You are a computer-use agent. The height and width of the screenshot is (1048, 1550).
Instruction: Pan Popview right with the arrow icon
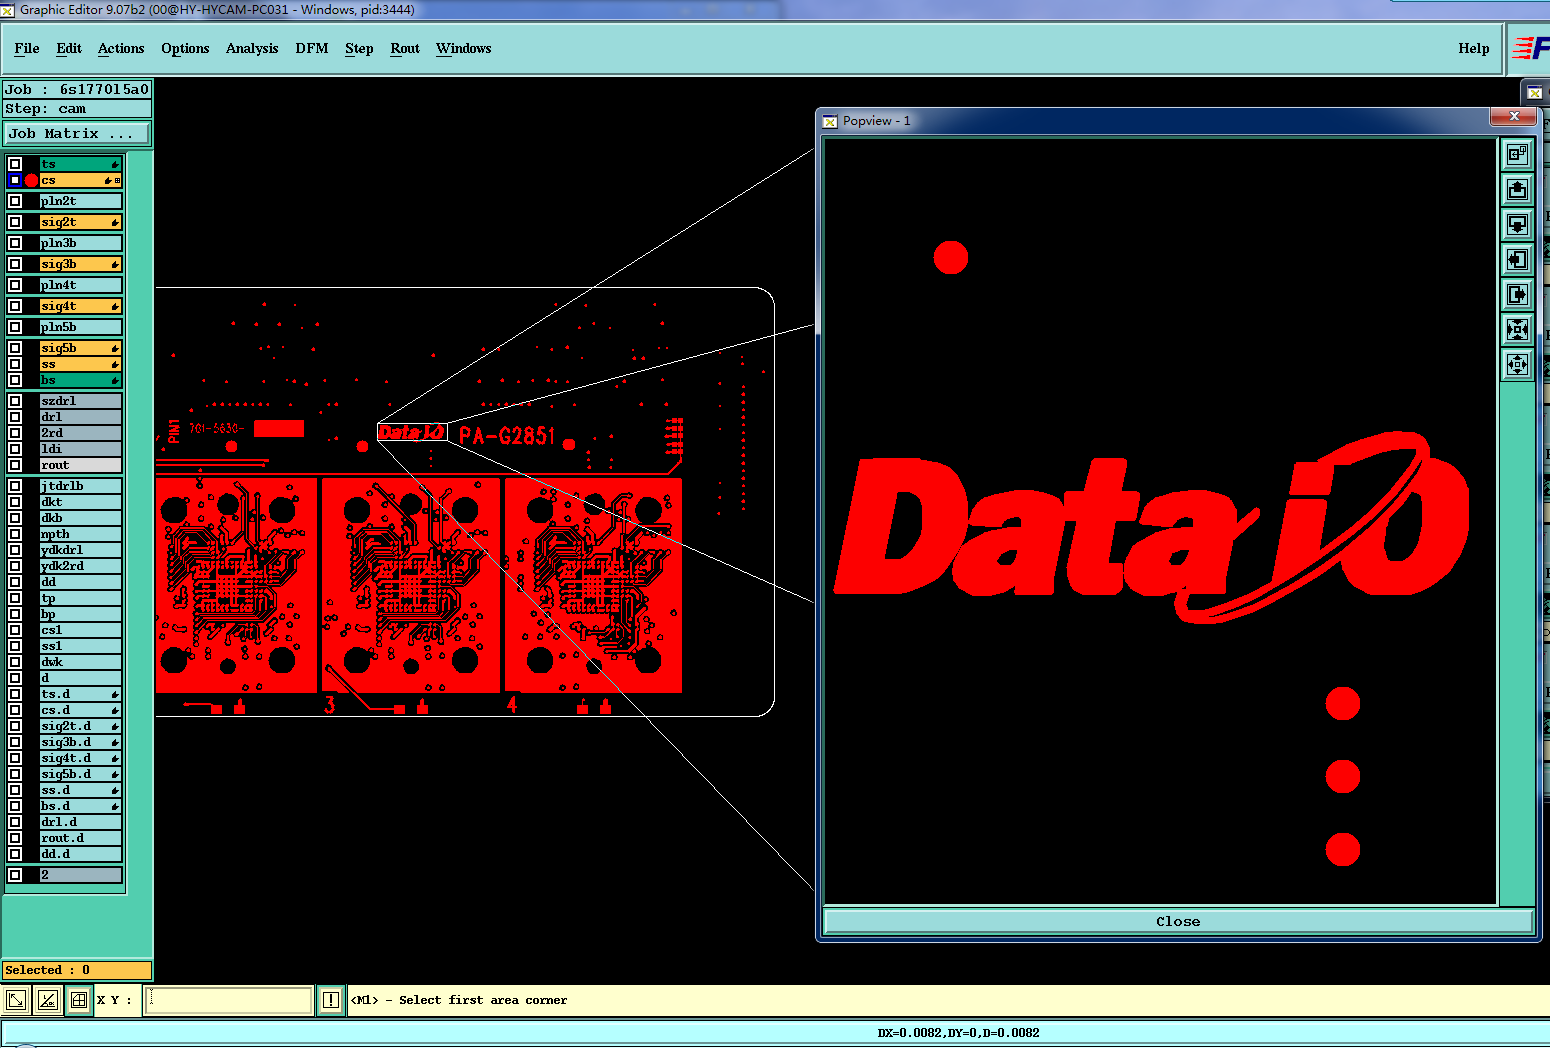[x=1517, y=294]
